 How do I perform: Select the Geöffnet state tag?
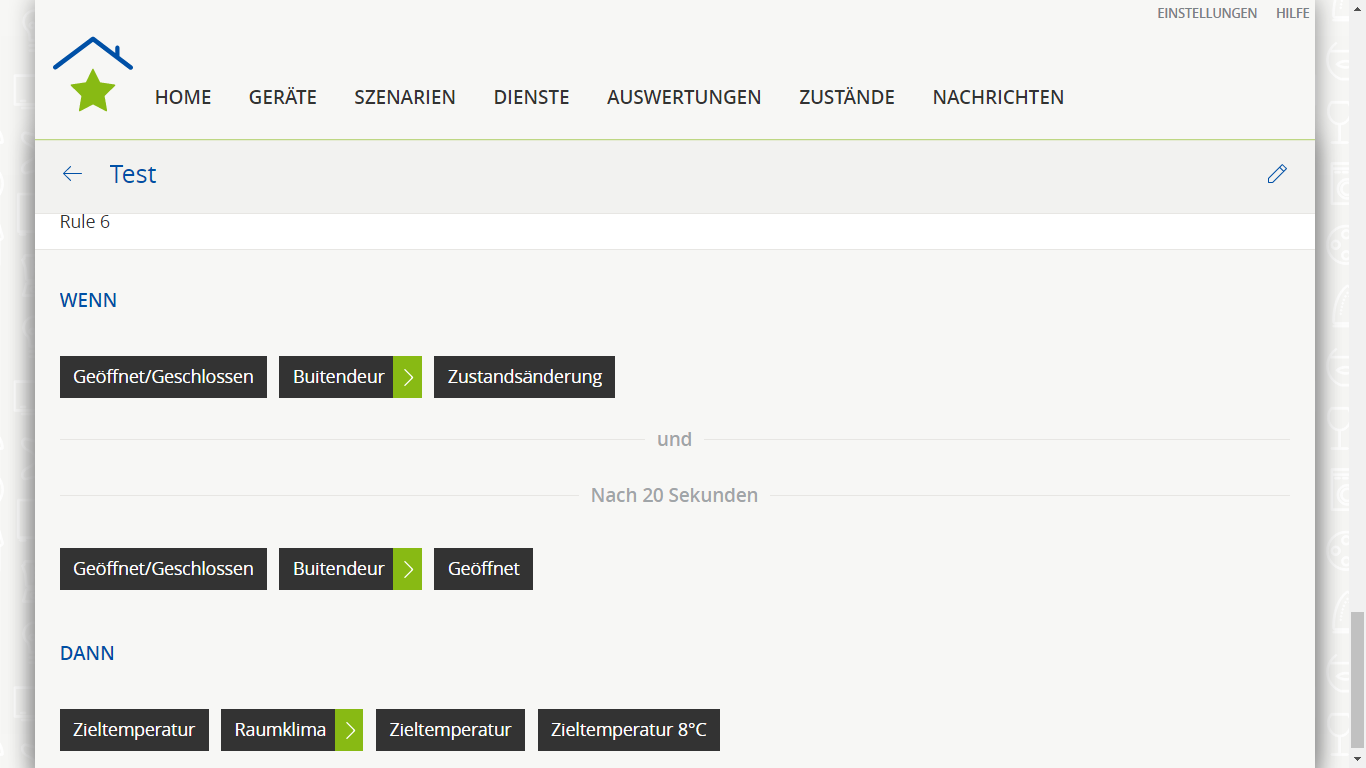point(483,569)
